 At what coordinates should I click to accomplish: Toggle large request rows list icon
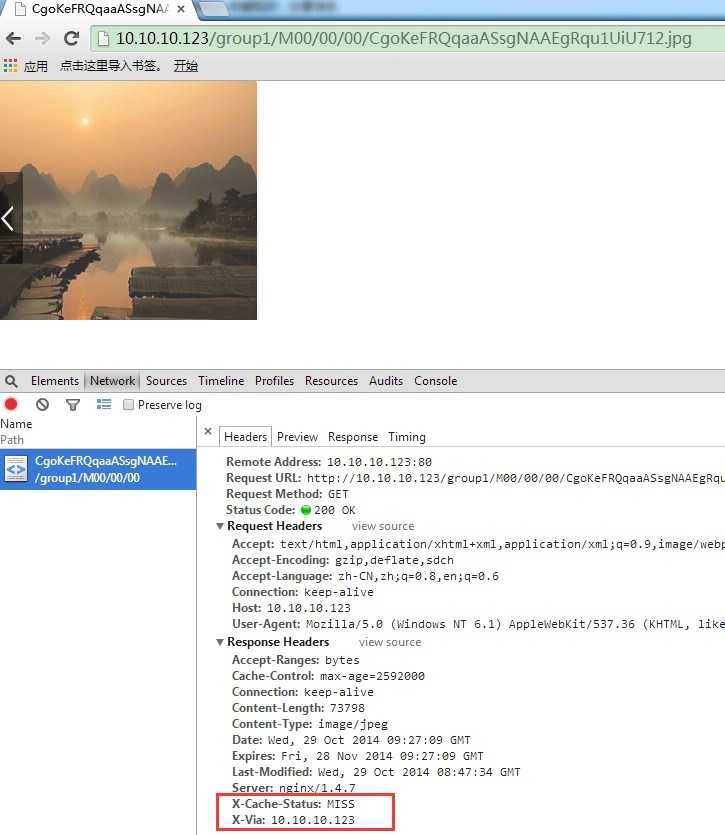[104, 405]
